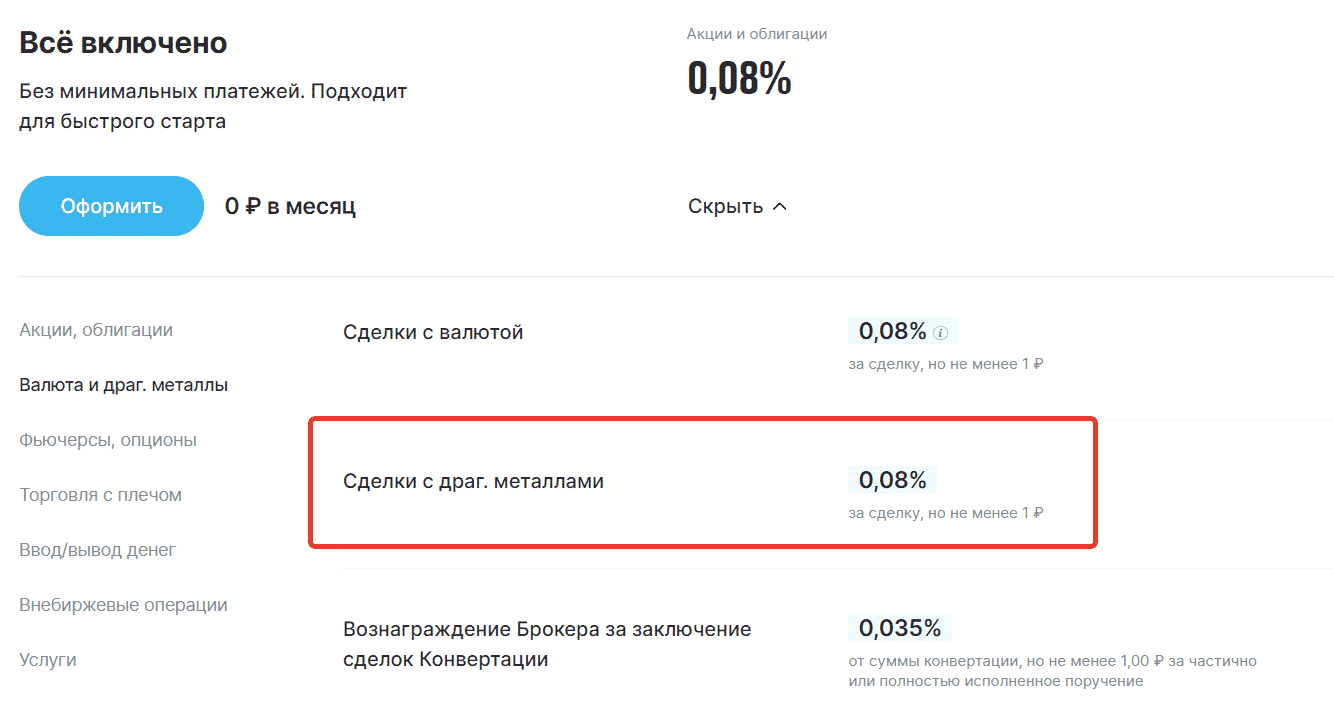
Task: Click the 0,08% badge for precious metals
Action: click(892, 480)
